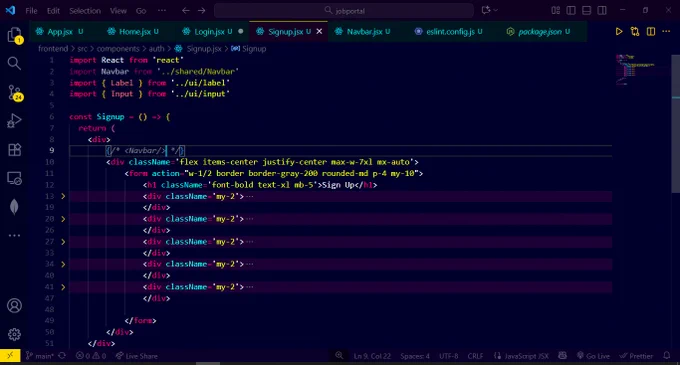Viewport: 680px width, 365px height.
Task: Click errors and warnings count in status bar
Action: (x=91, y=356)
